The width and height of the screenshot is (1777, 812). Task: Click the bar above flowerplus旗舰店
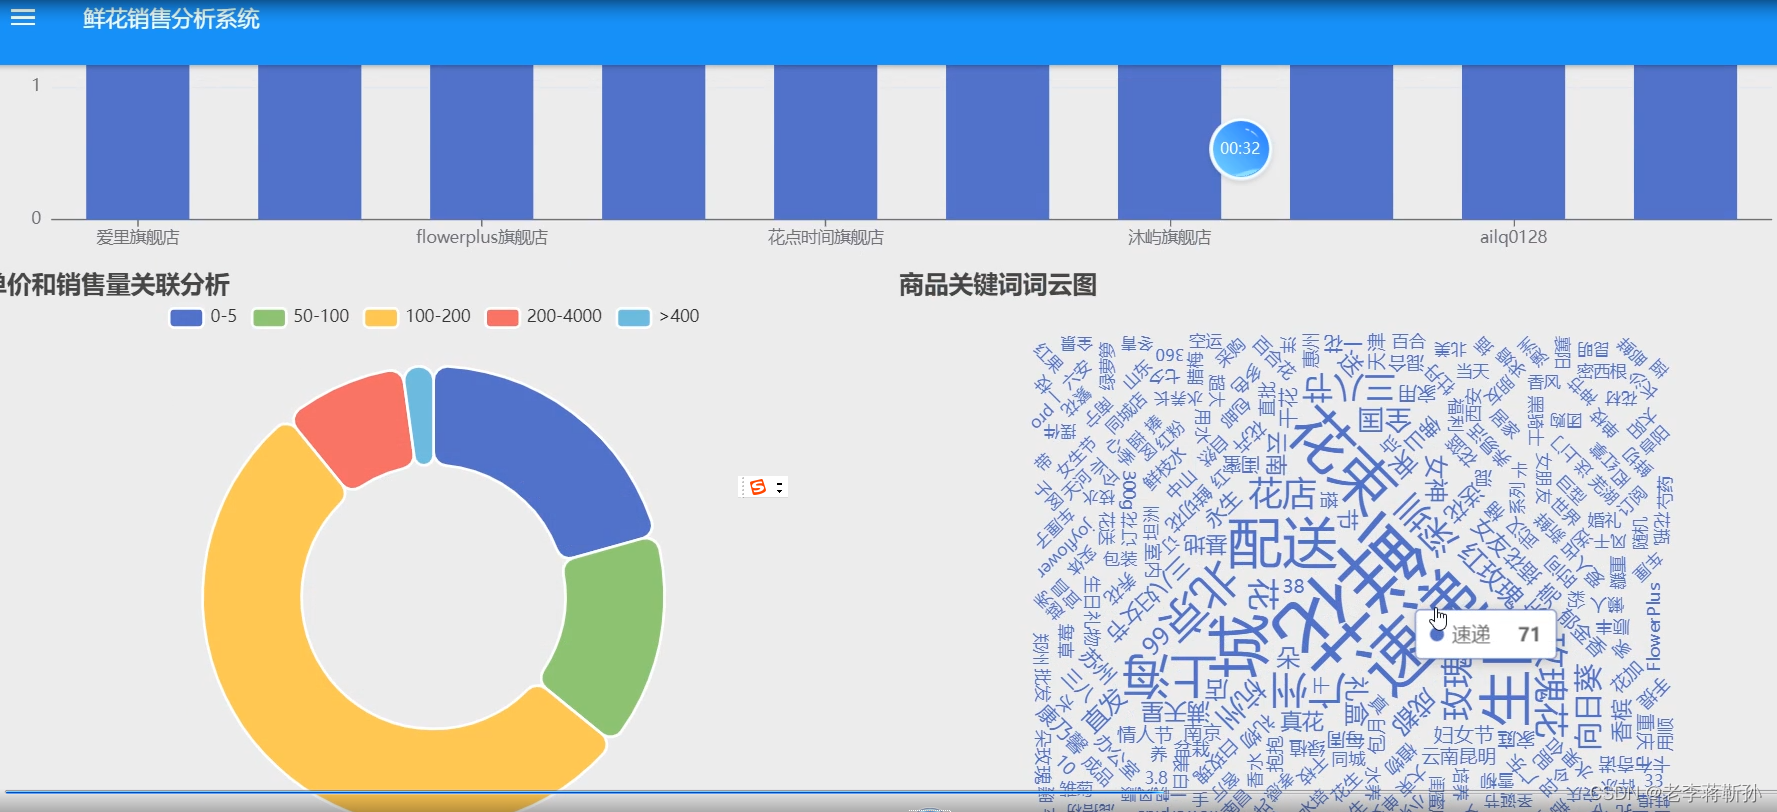point(482,142)
